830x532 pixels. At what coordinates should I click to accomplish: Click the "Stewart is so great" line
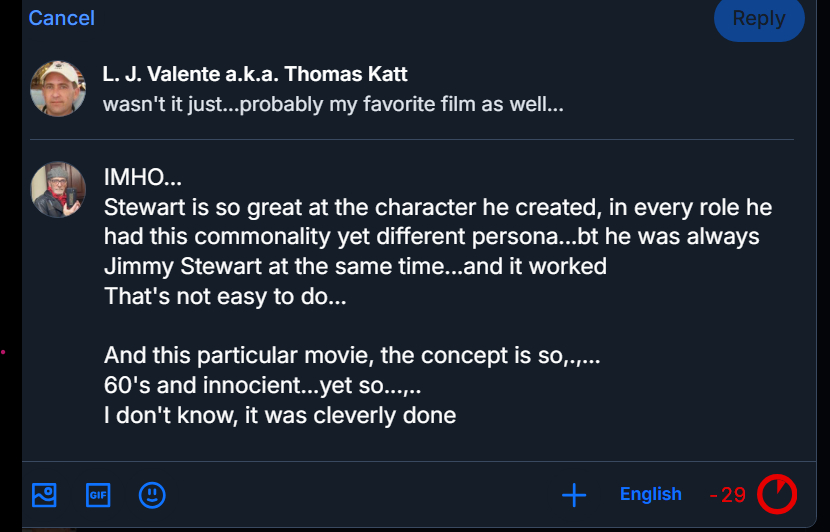click(x=437, y=208)
